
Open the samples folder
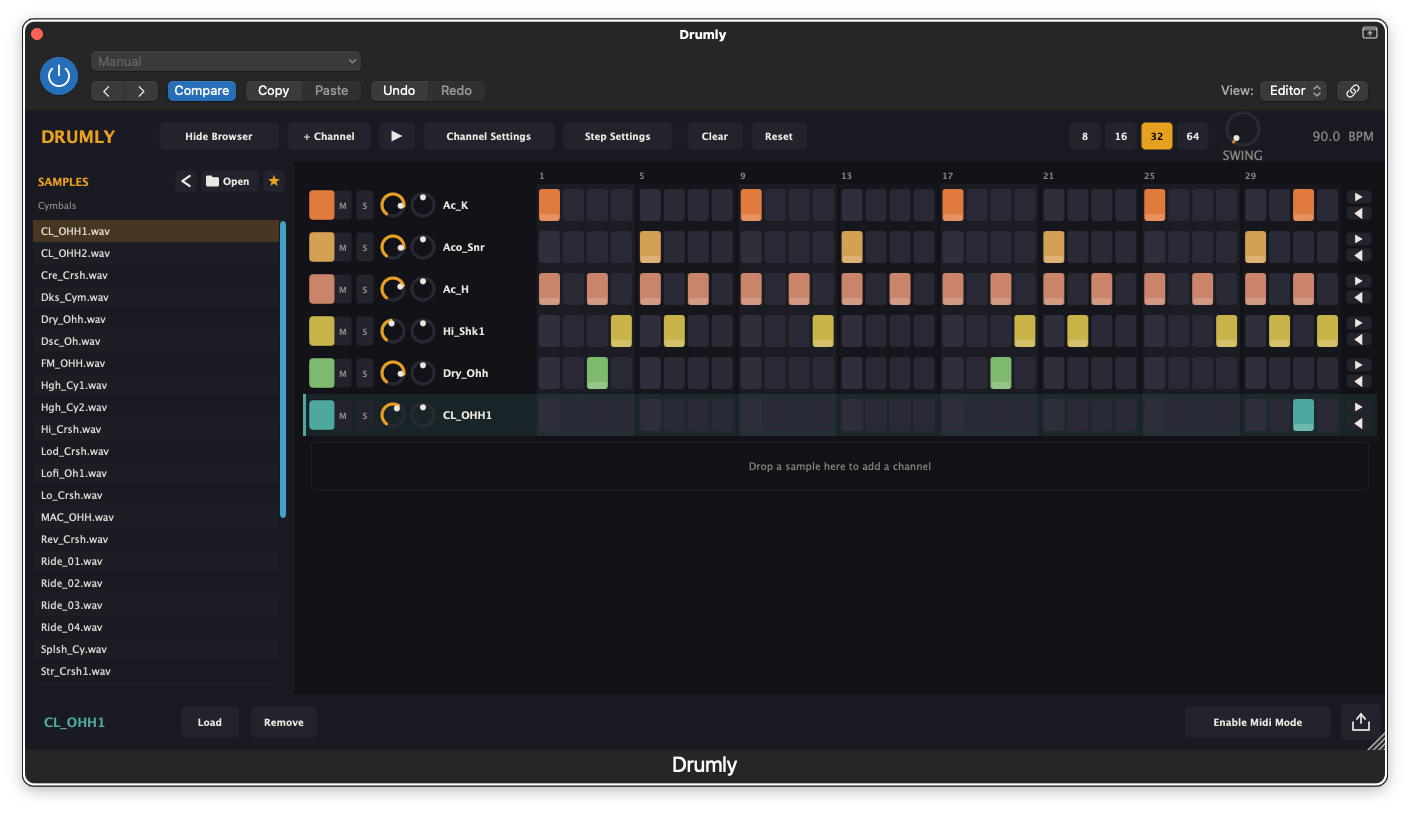228,181
